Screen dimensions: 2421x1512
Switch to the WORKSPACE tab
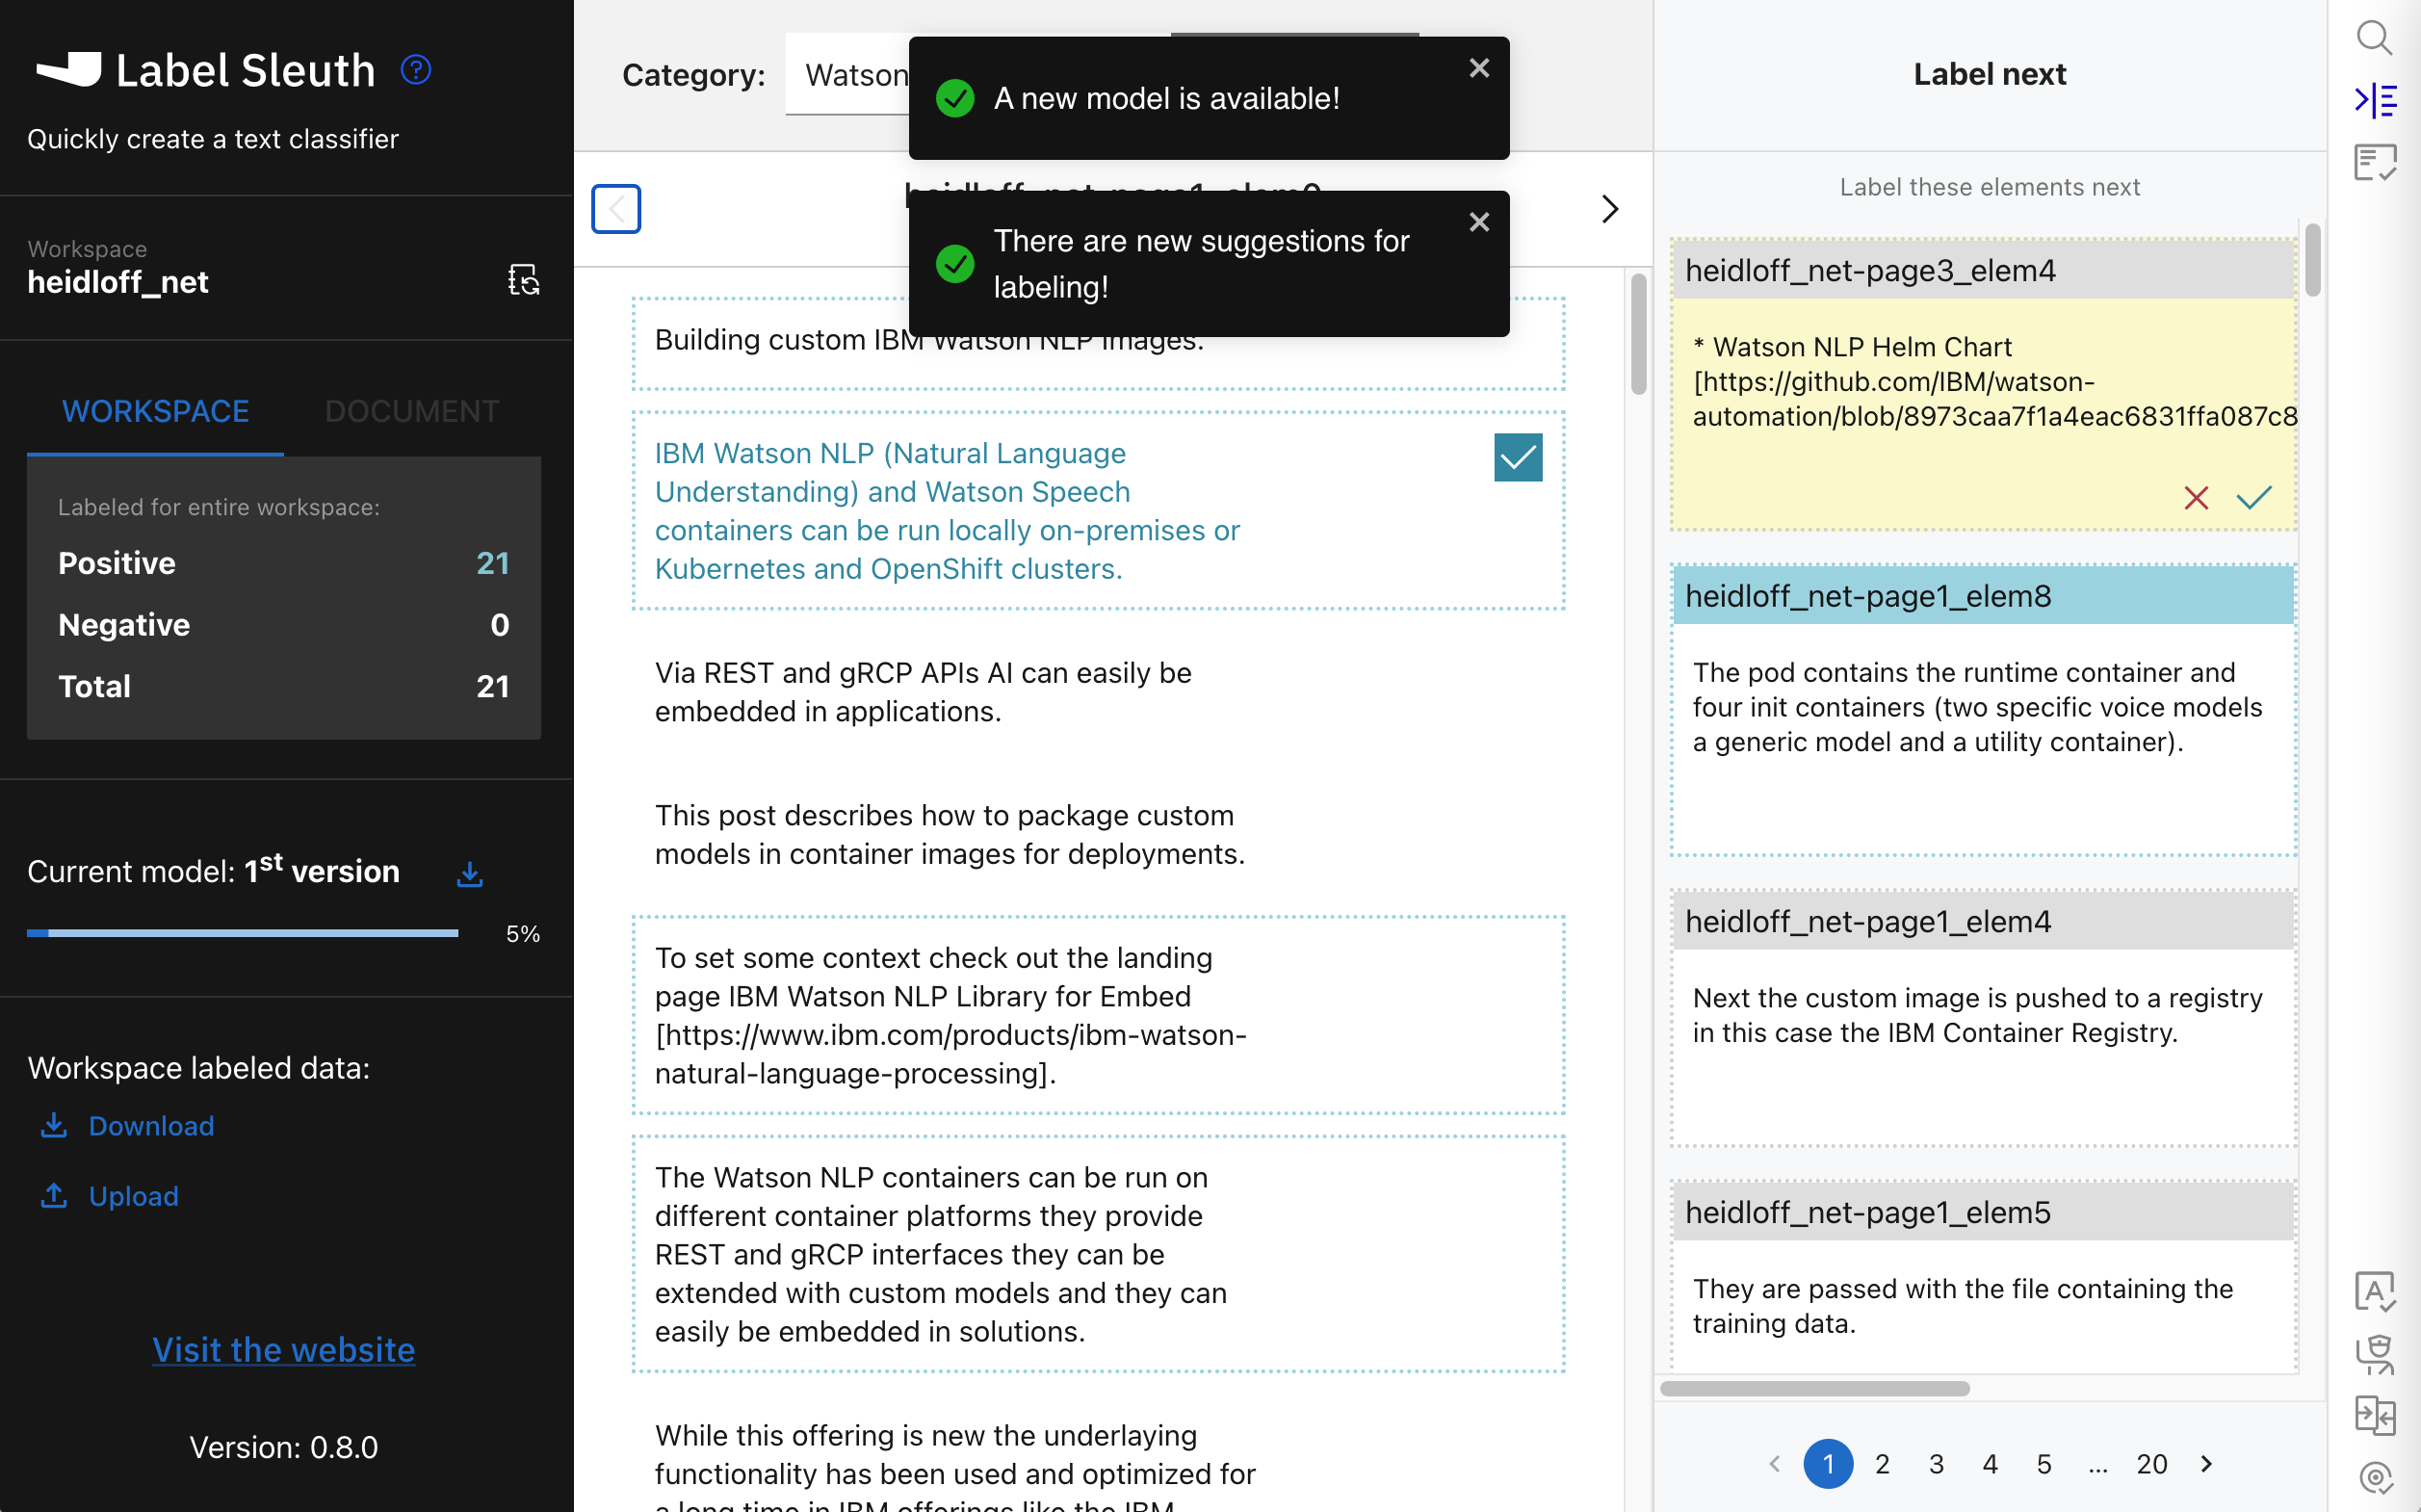click(x=155, y=411)
